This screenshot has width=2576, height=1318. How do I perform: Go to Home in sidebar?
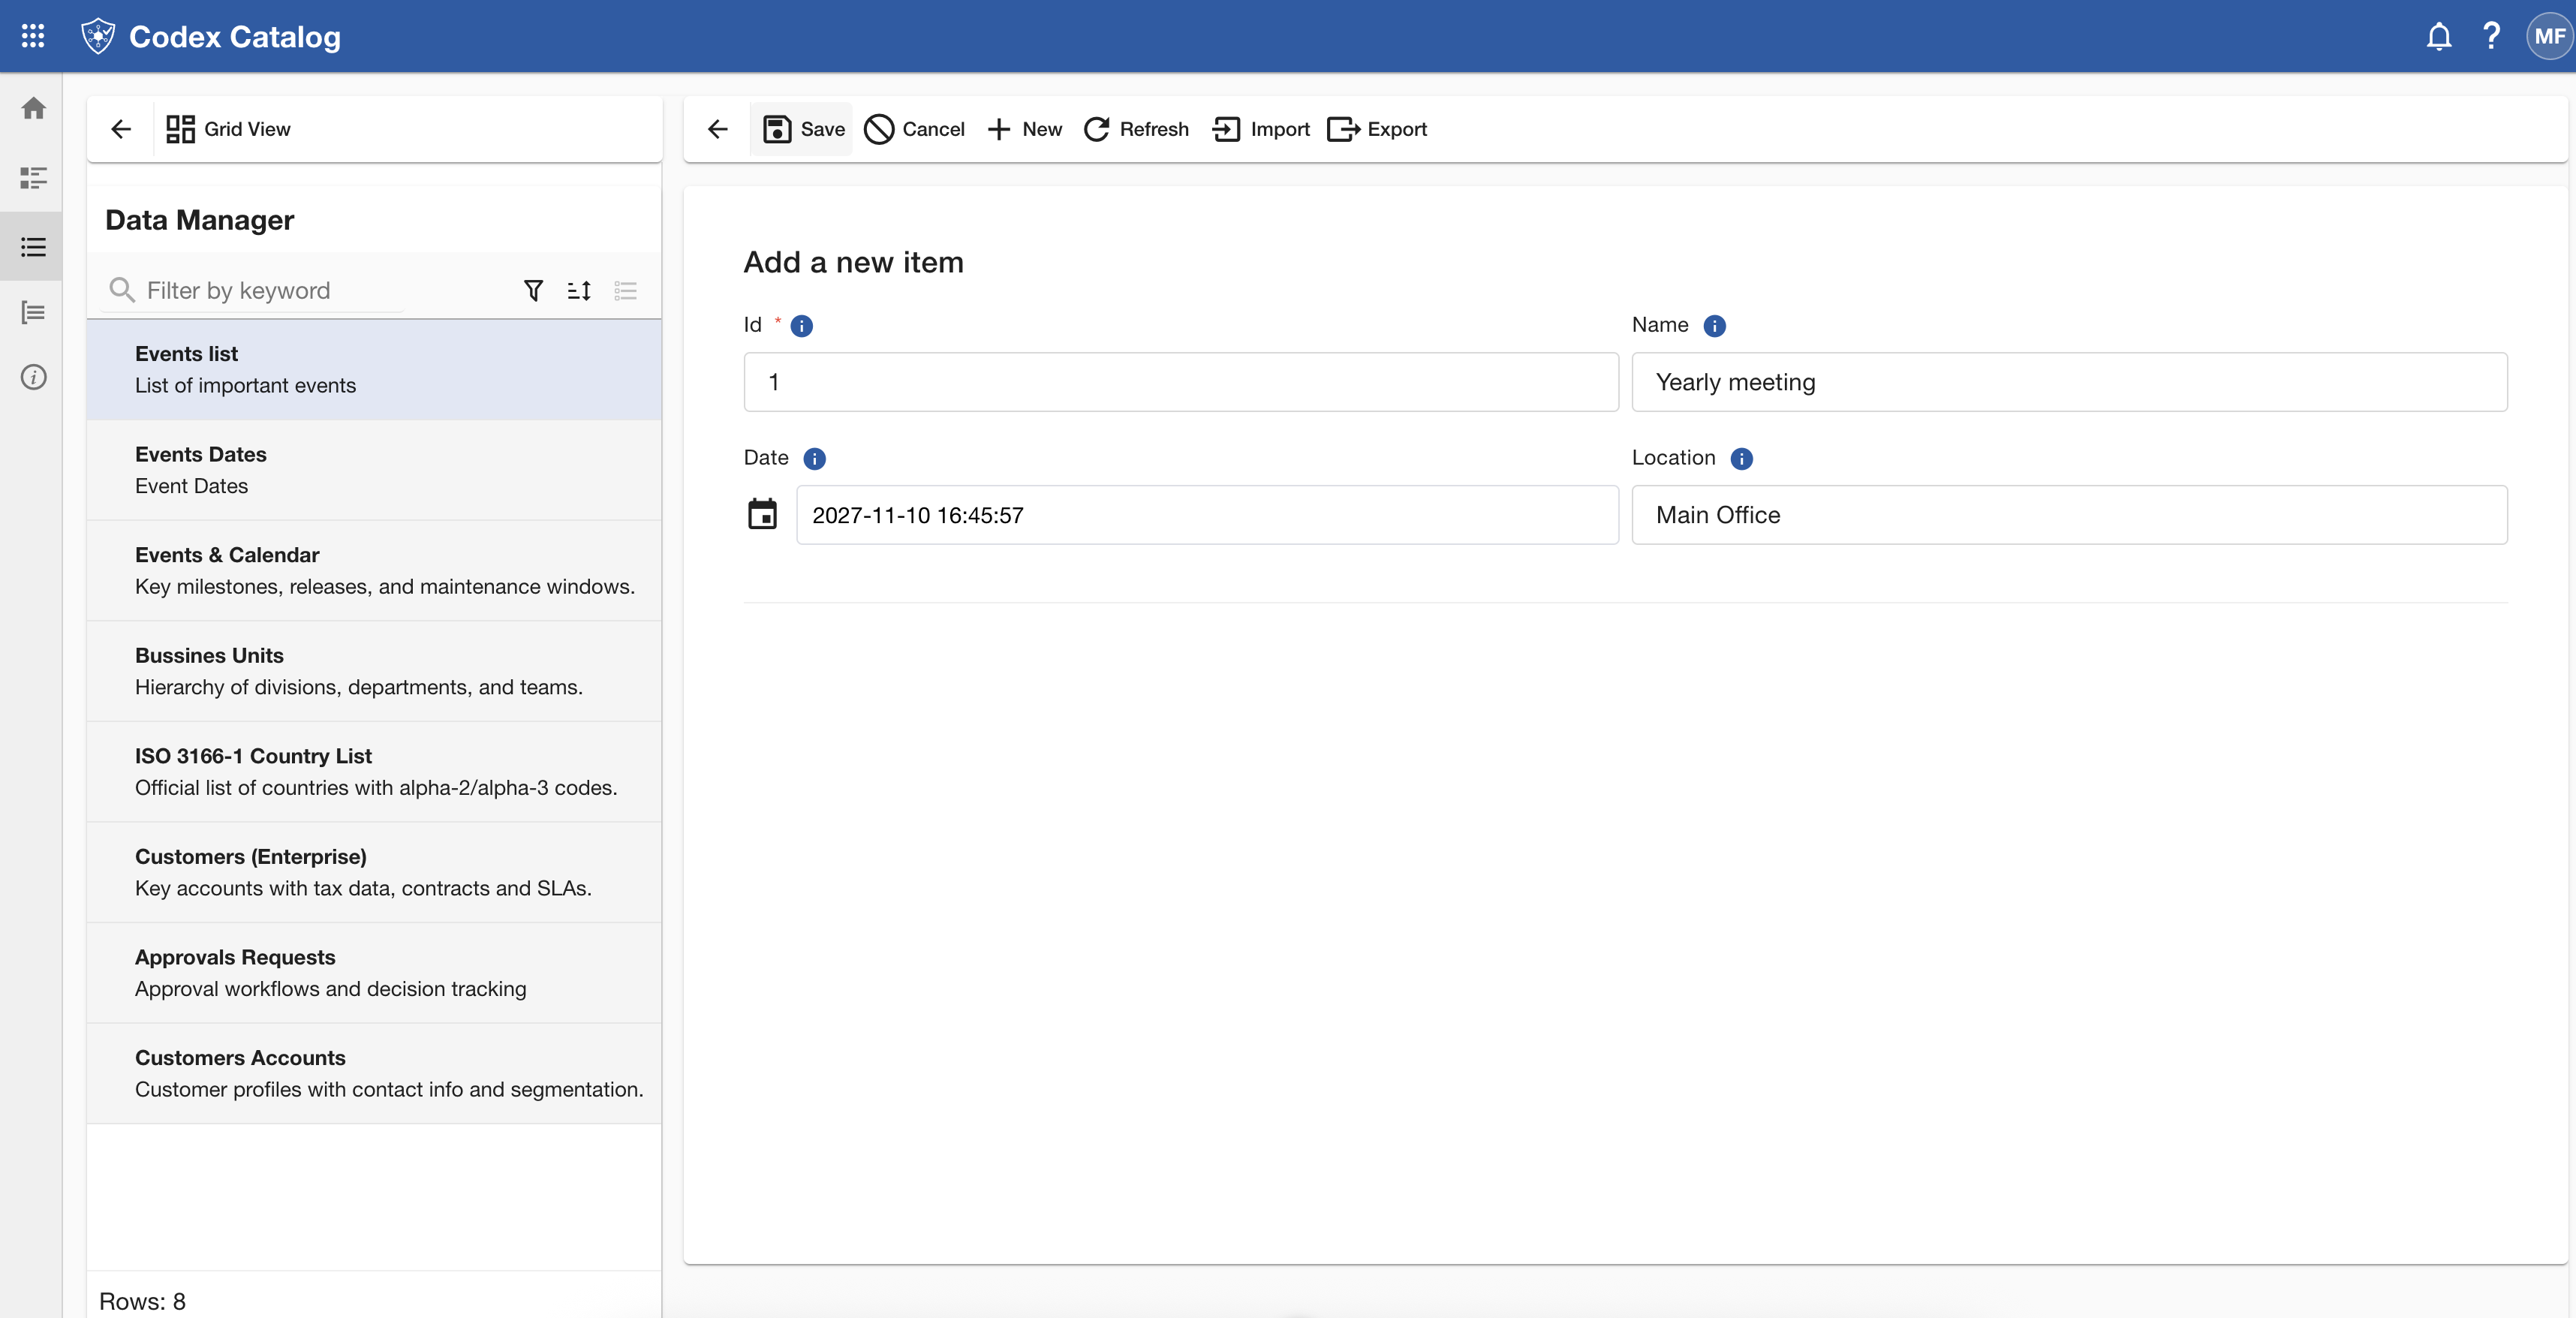point(33,108)
